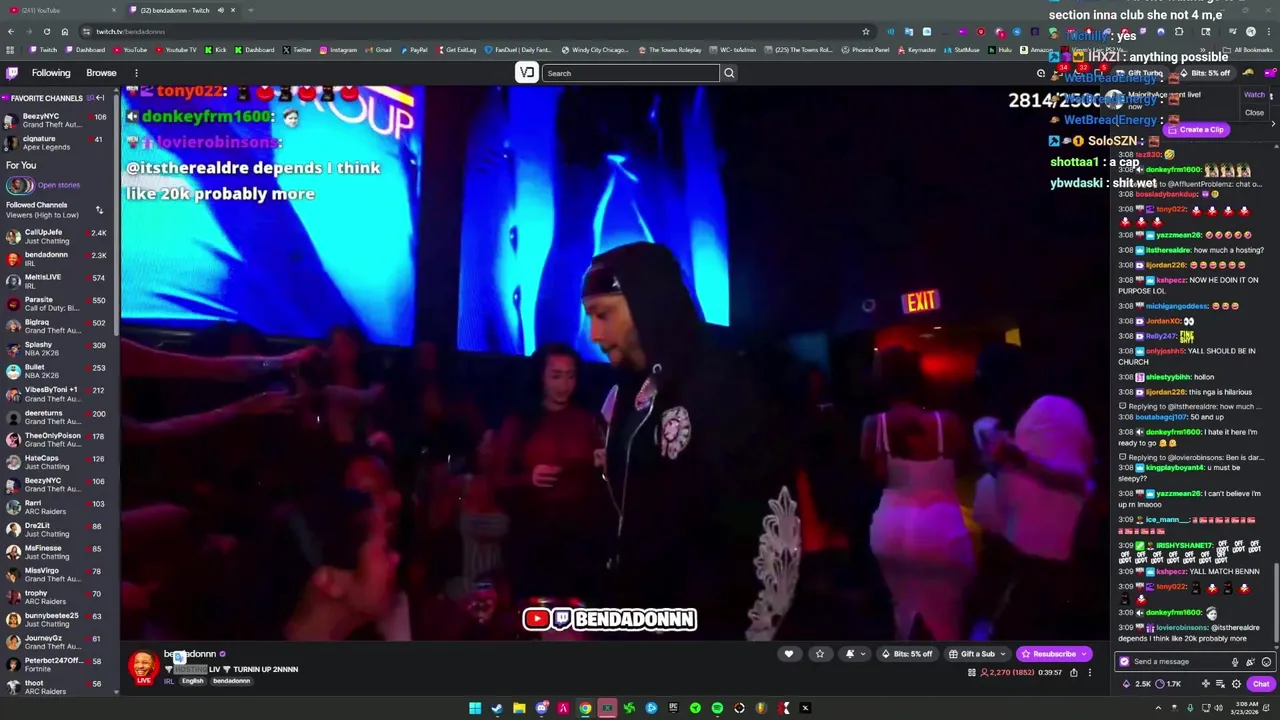Open stream options three-dot menu
Image resolution: width=1280 pixels, height=720 pixels.
[1090, 673]
